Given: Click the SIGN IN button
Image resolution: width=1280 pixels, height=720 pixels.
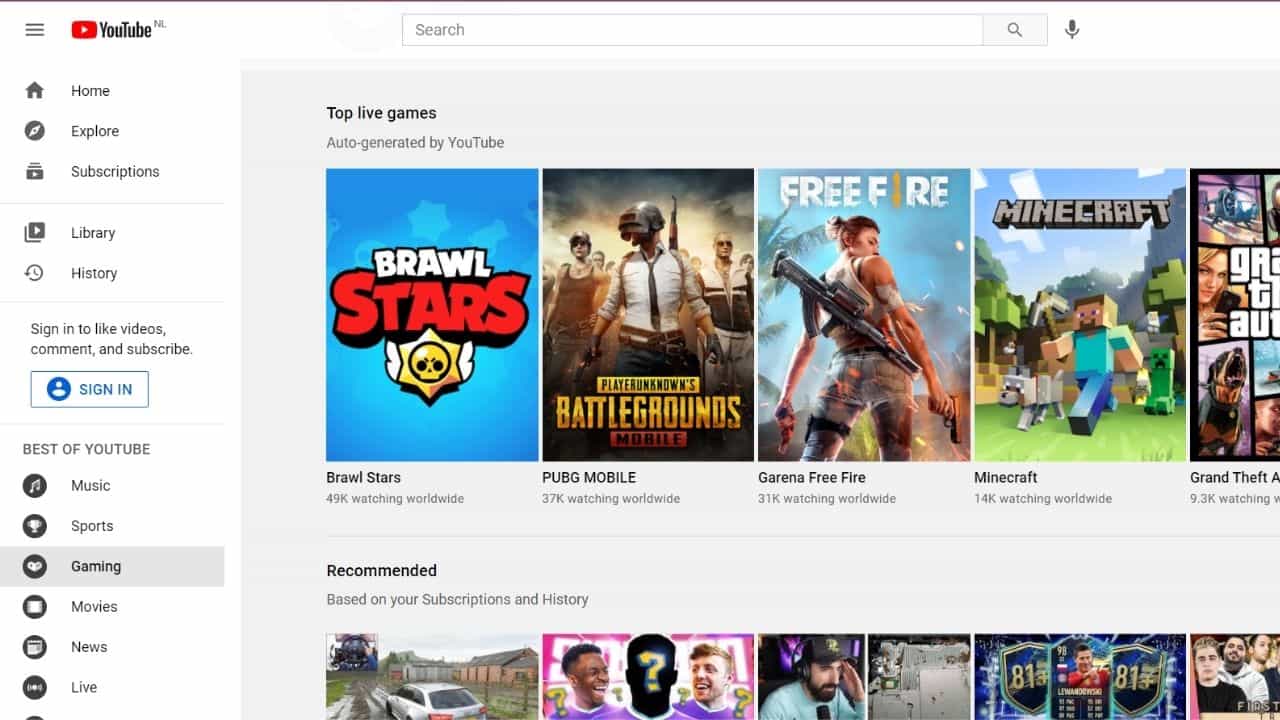Looking at the screenshot, I should (x=89, y=388).
